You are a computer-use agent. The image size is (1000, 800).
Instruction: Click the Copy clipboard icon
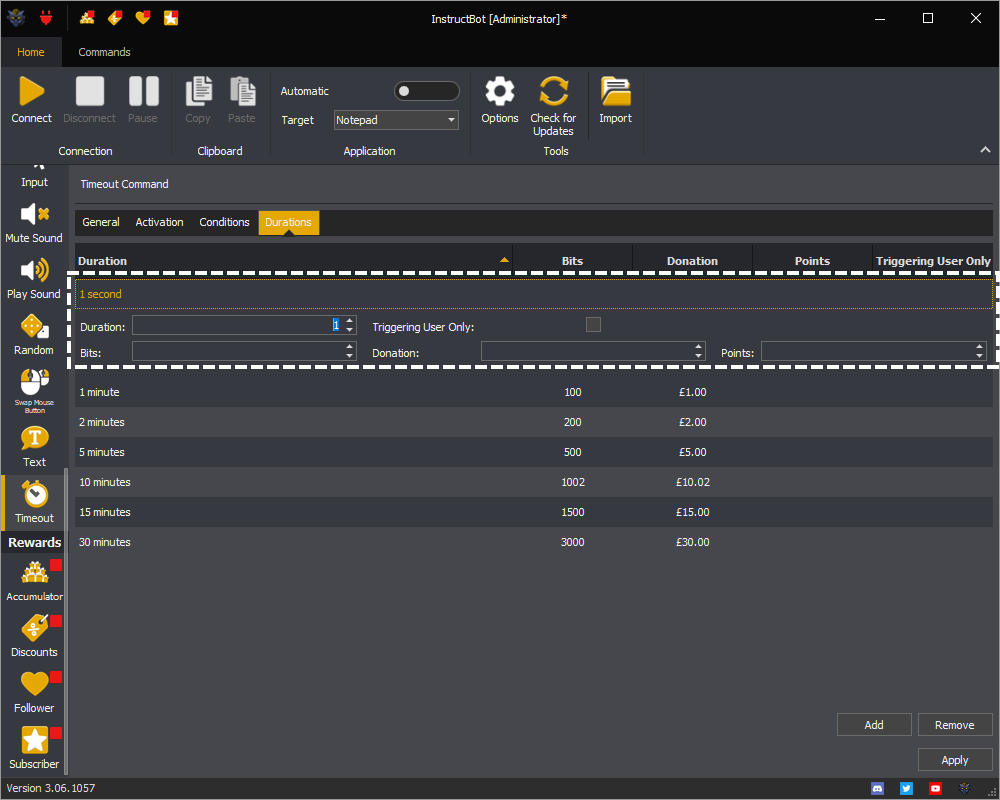[x=198, y=91]
